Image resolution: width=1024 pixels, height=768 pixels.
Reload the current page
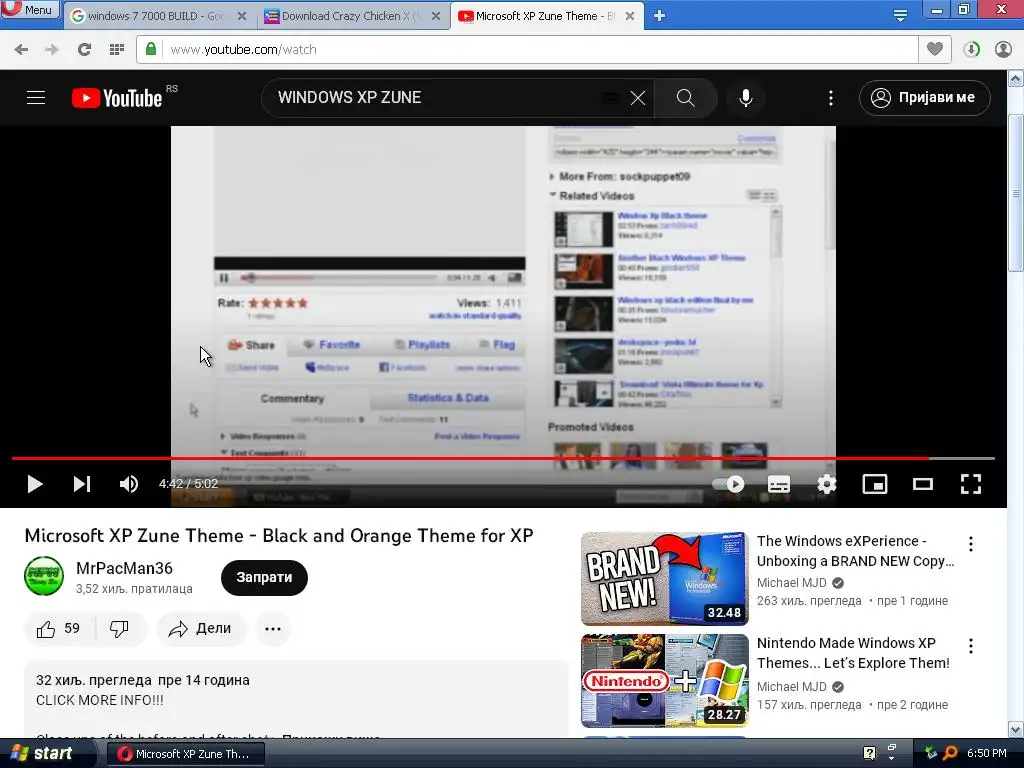pyautogui.click(x=84, y=50)
